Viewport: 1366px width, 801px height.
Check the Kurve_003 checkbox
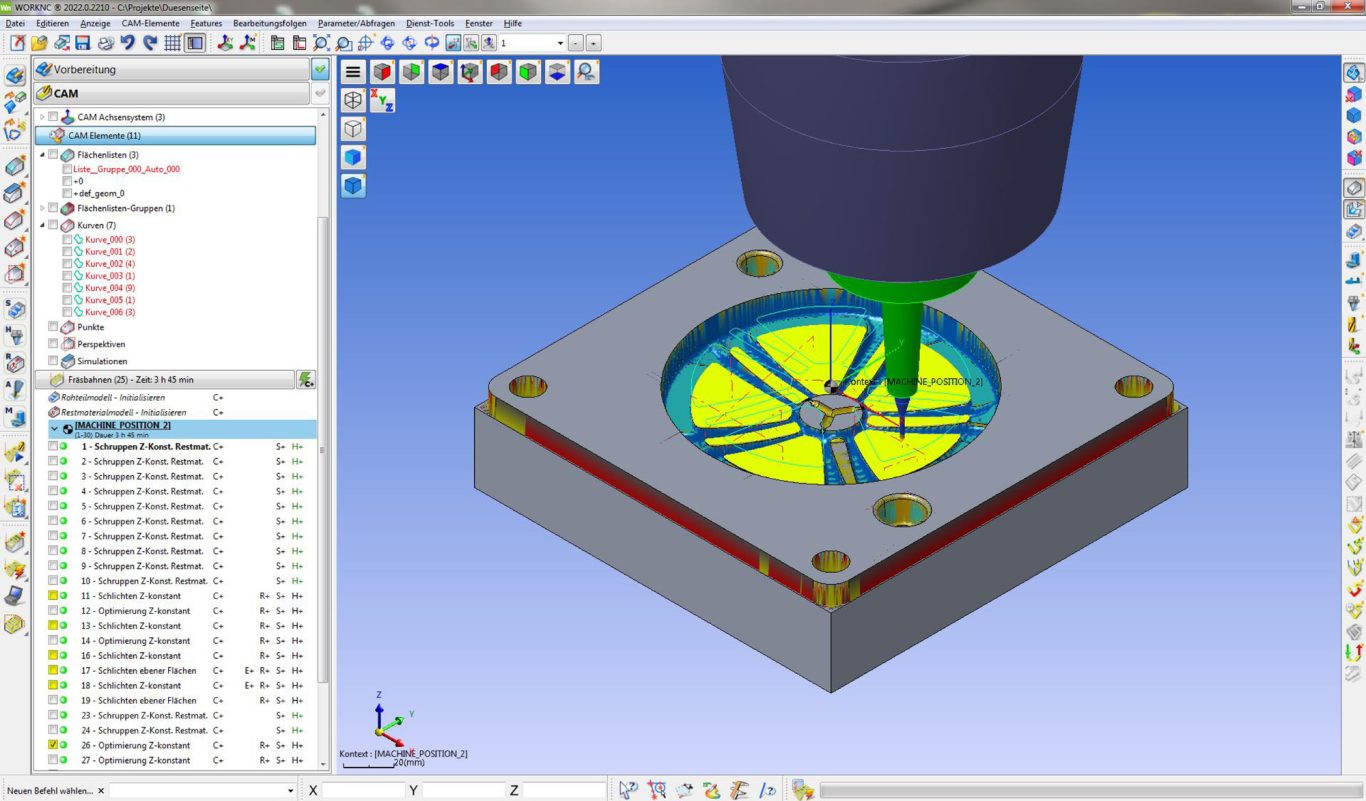(x=67, y=276)
